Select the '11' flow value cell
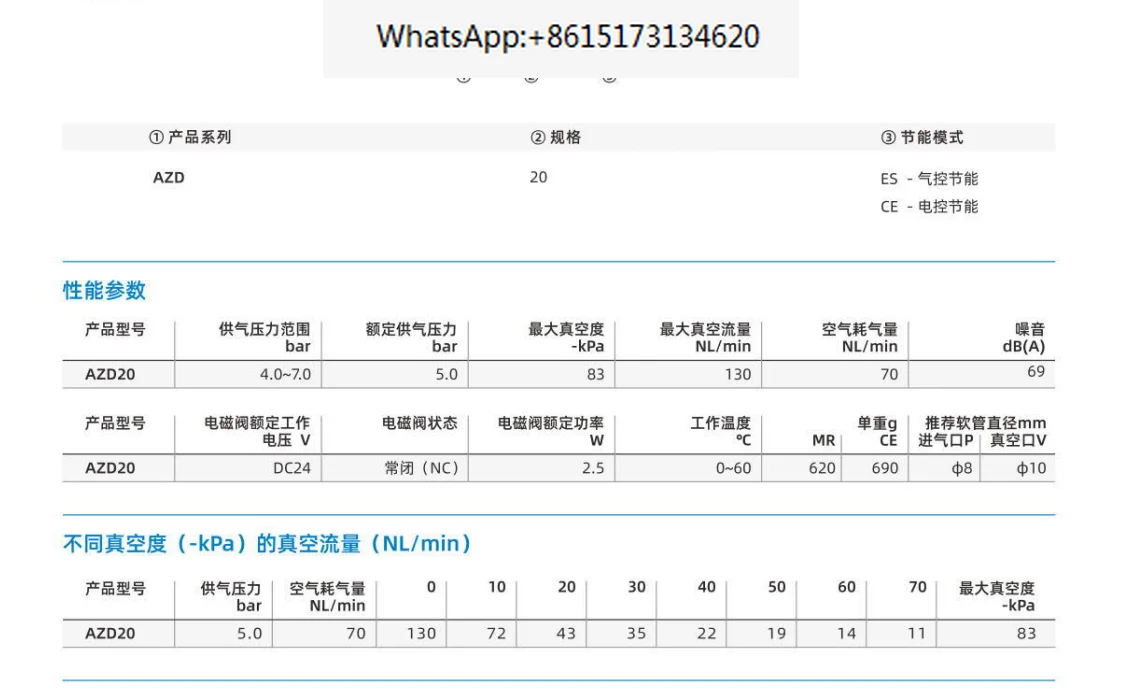This screenshot has height=694, width=1122. pyautogui.click(x=917, y=633)
